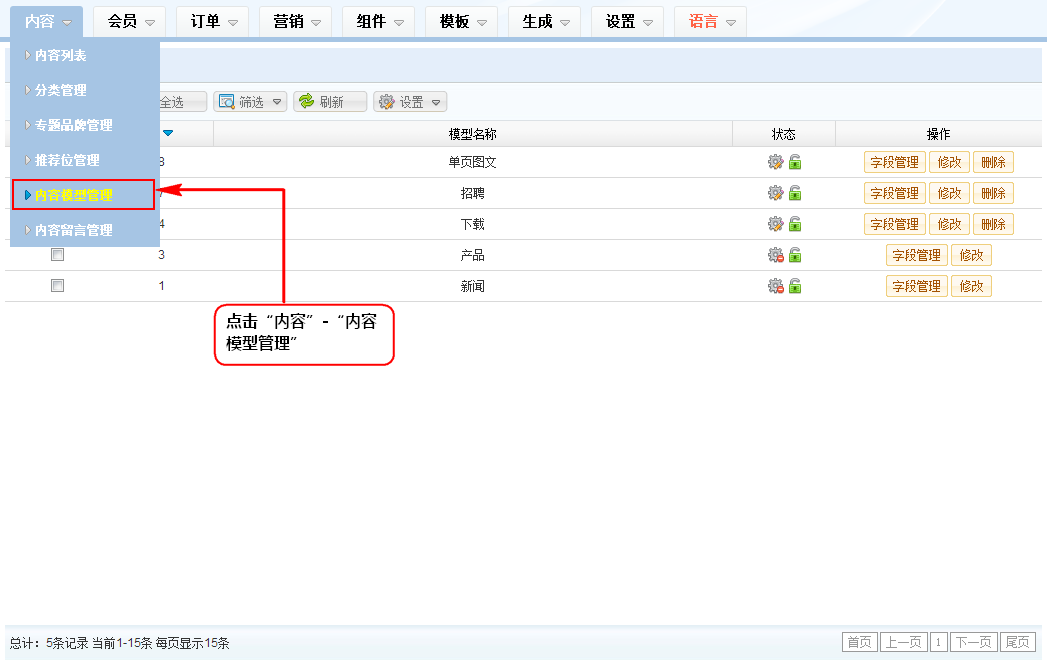Click the green unlock icon for 单页图文
The height and width of the screenshot is (662, 1047).
795,162
